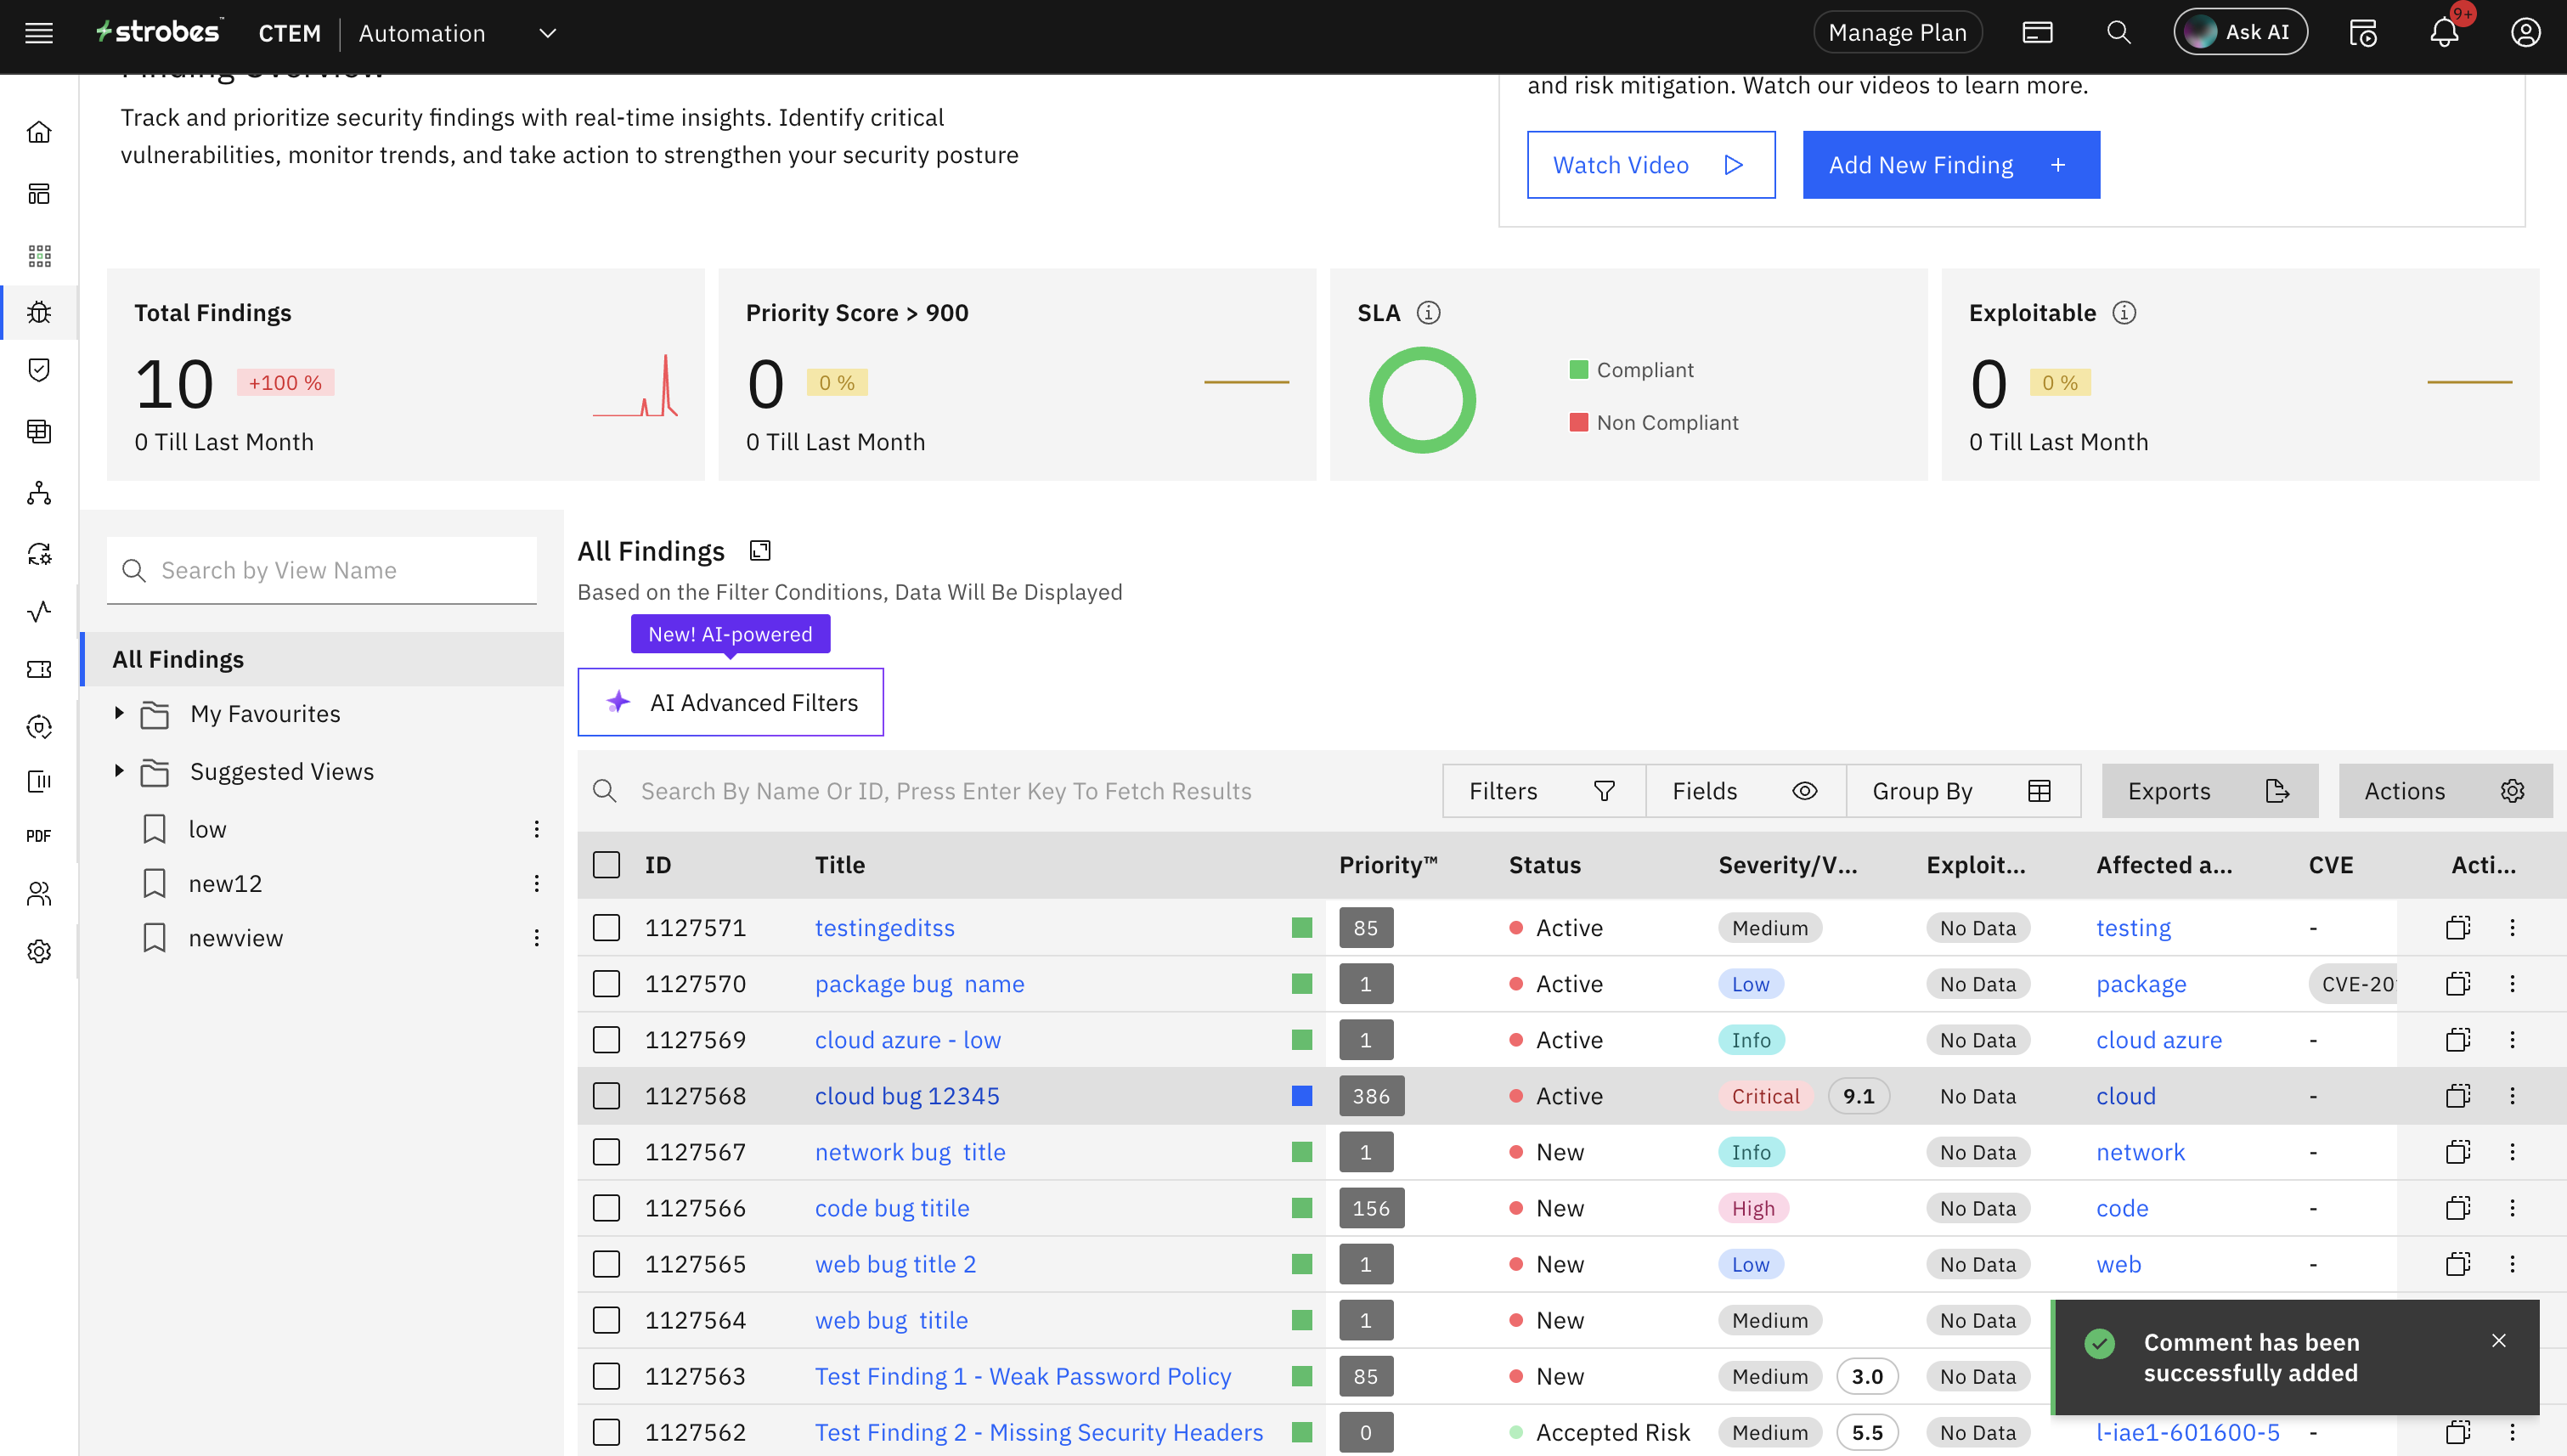Click the SLA info icon
The width and height of the screenshot is (2567, 1456).
pyautogui.click(x=1429, y=313)
